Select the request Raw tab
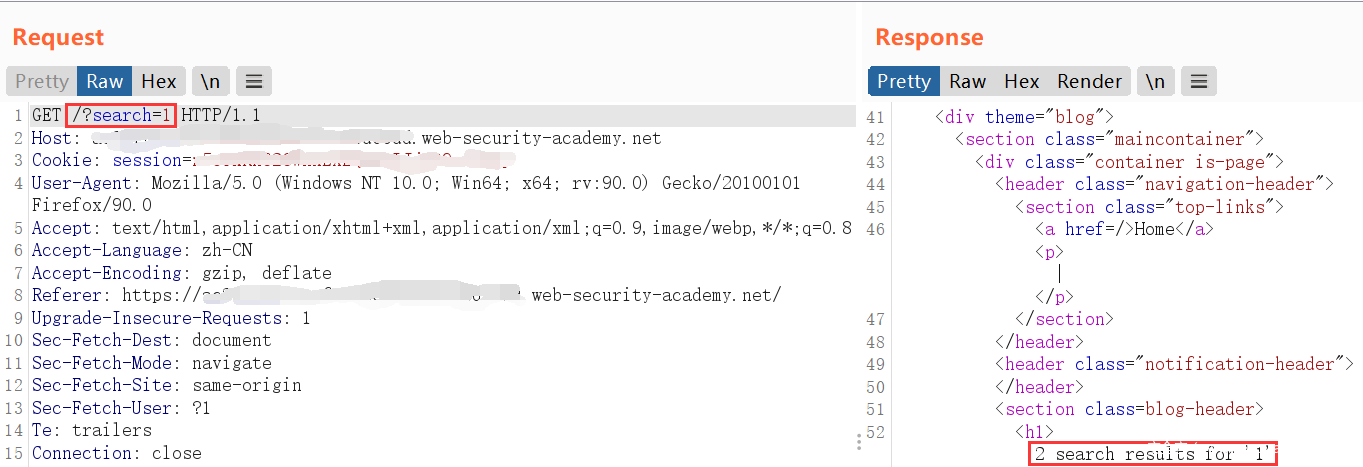Screen dimensions: 1363x467 click(105, 82)
